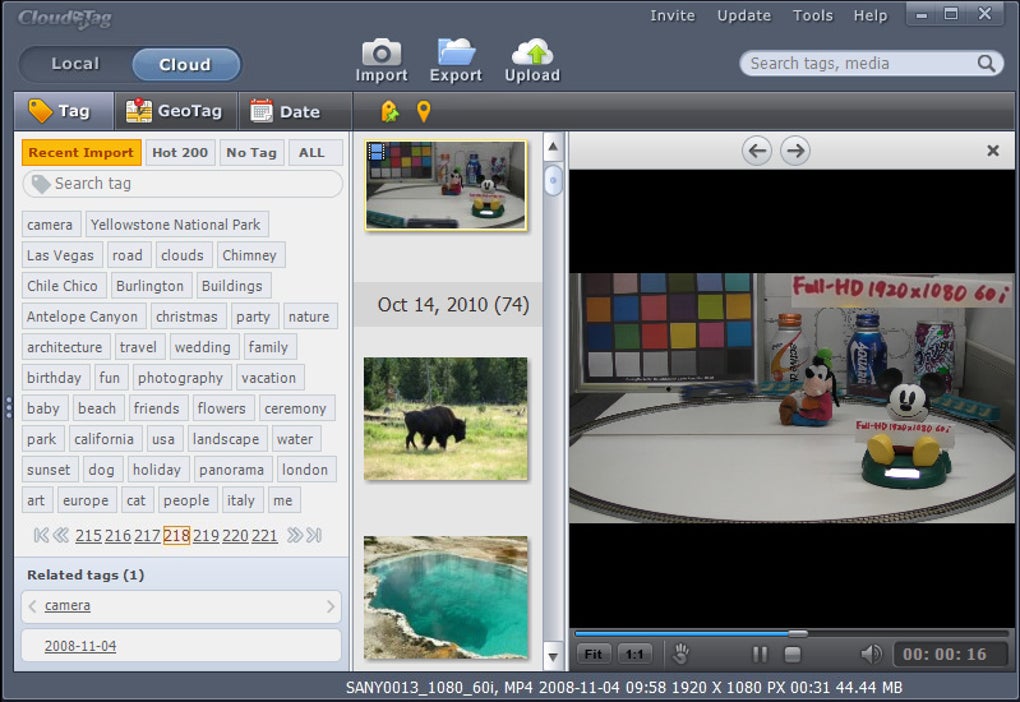Go to previous media with left arrow

click(x=758, y=151)
